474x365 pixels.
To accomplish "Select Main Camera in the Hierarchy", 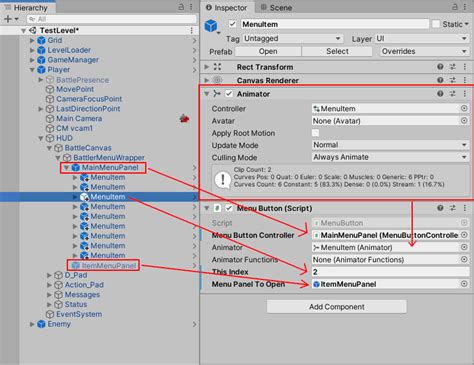I will 79,118.
